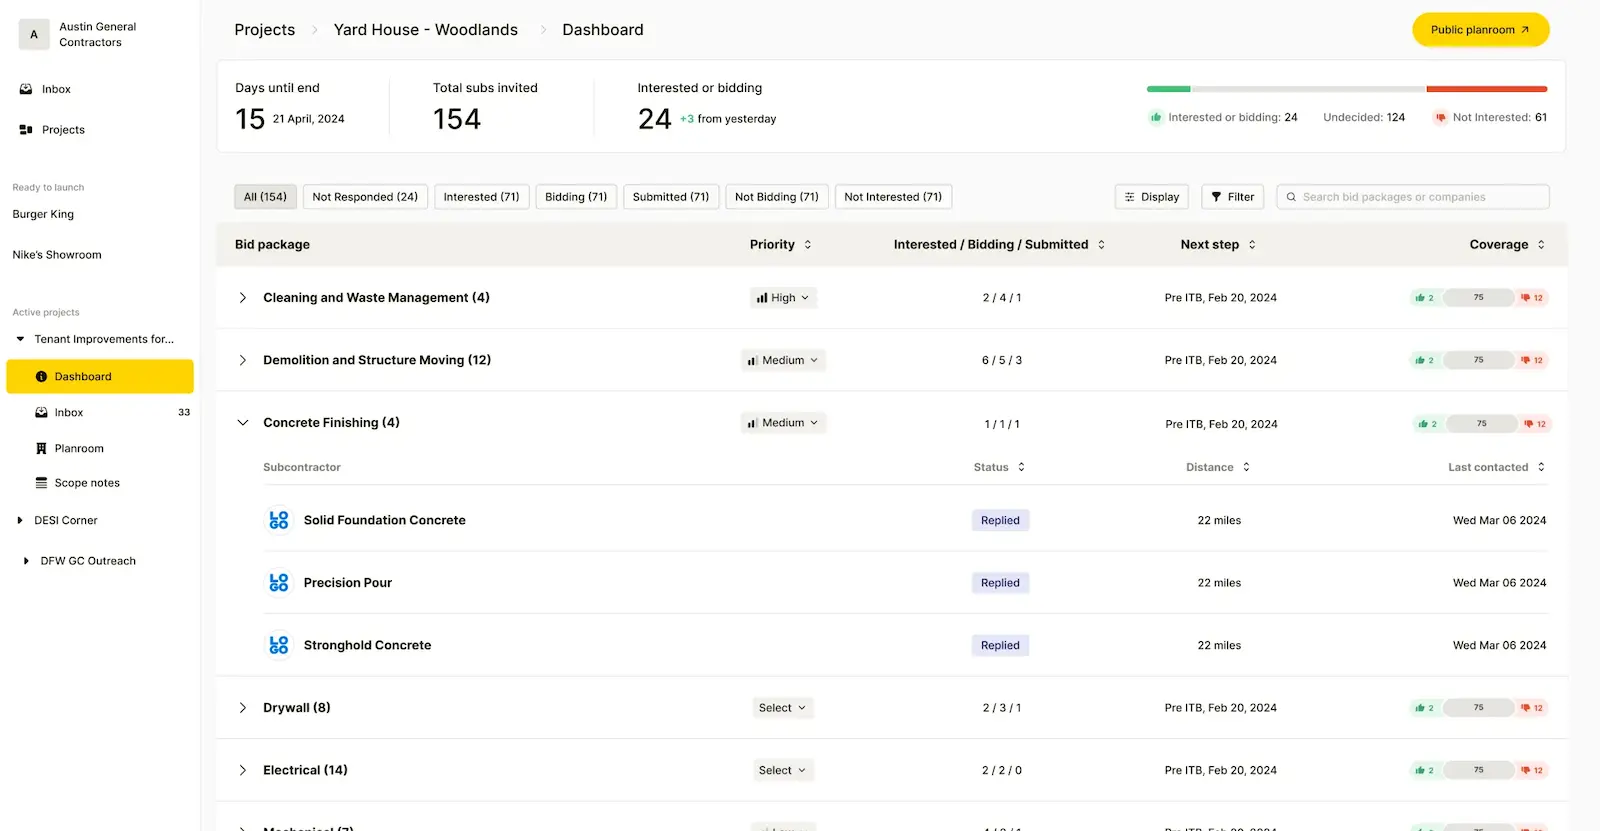The width and height of the screenshot is (1600, 831).
Task: Expand Drywall bid package
Action: tap(242, 708)
